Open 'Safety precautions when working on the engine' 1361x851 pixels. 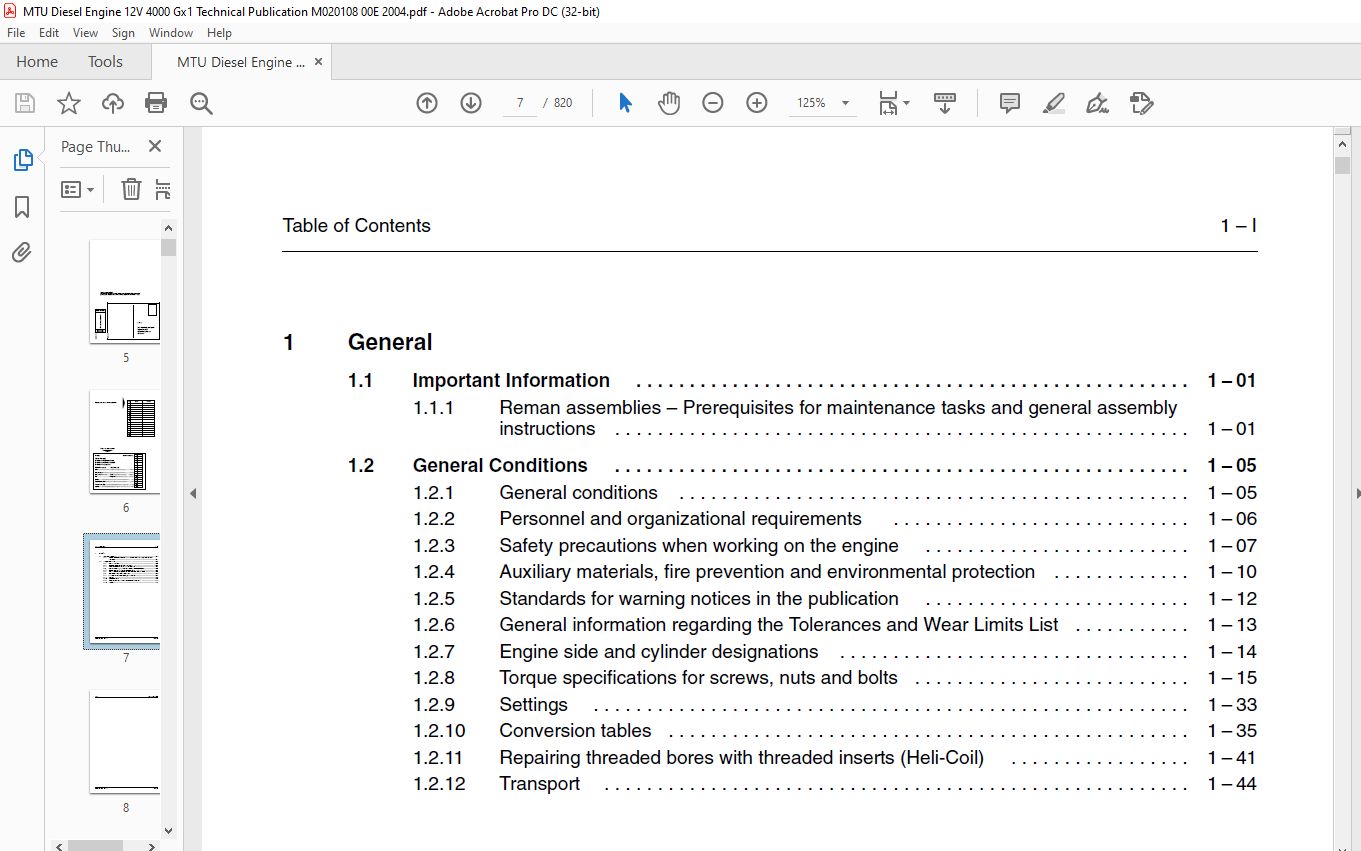tap(699, 546)
